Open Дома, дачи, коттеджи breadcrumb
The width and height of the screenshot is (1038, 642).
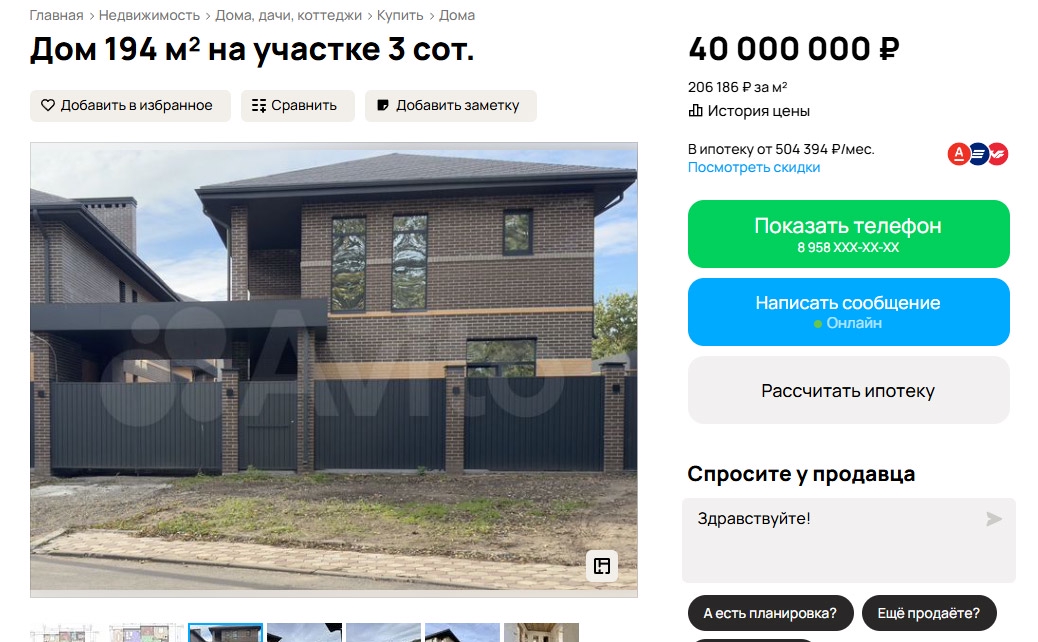coord(289,15)
